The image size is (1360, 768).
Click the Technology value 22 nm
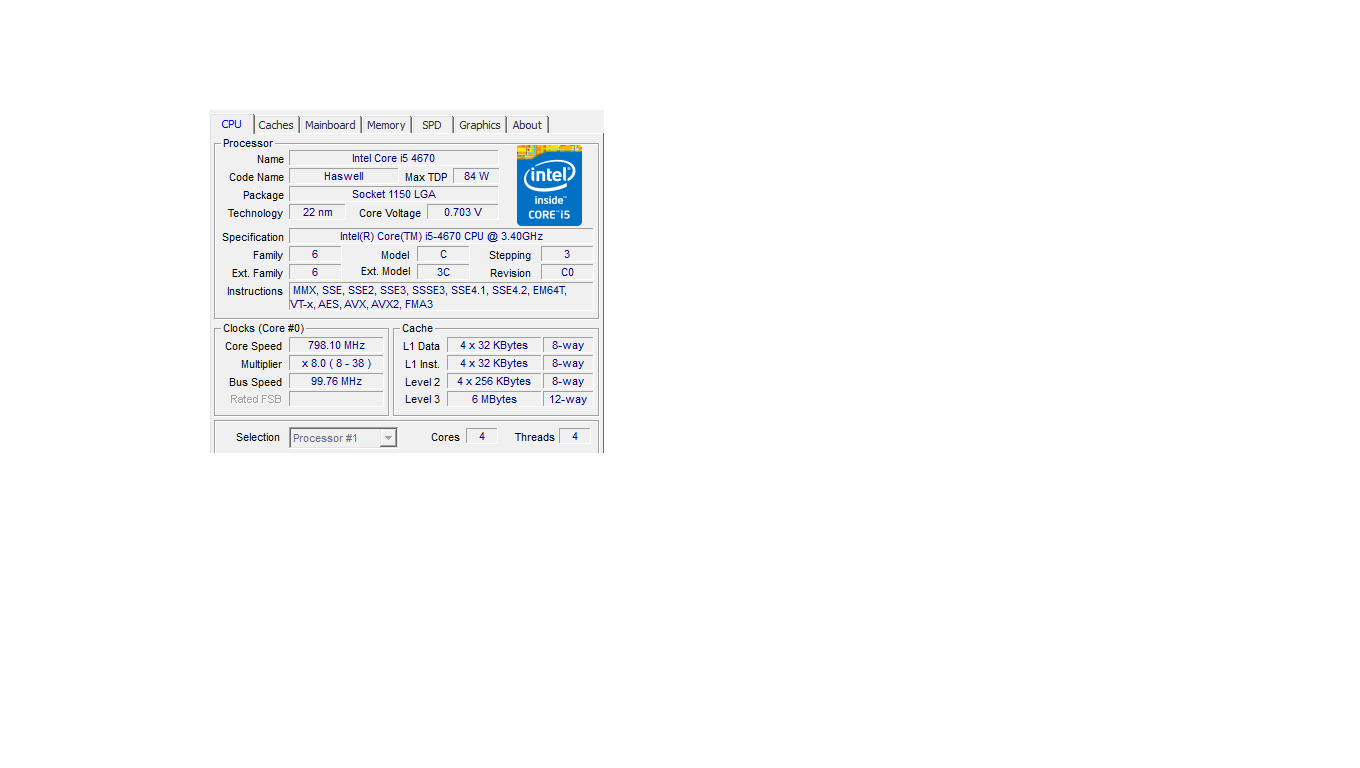317,212
